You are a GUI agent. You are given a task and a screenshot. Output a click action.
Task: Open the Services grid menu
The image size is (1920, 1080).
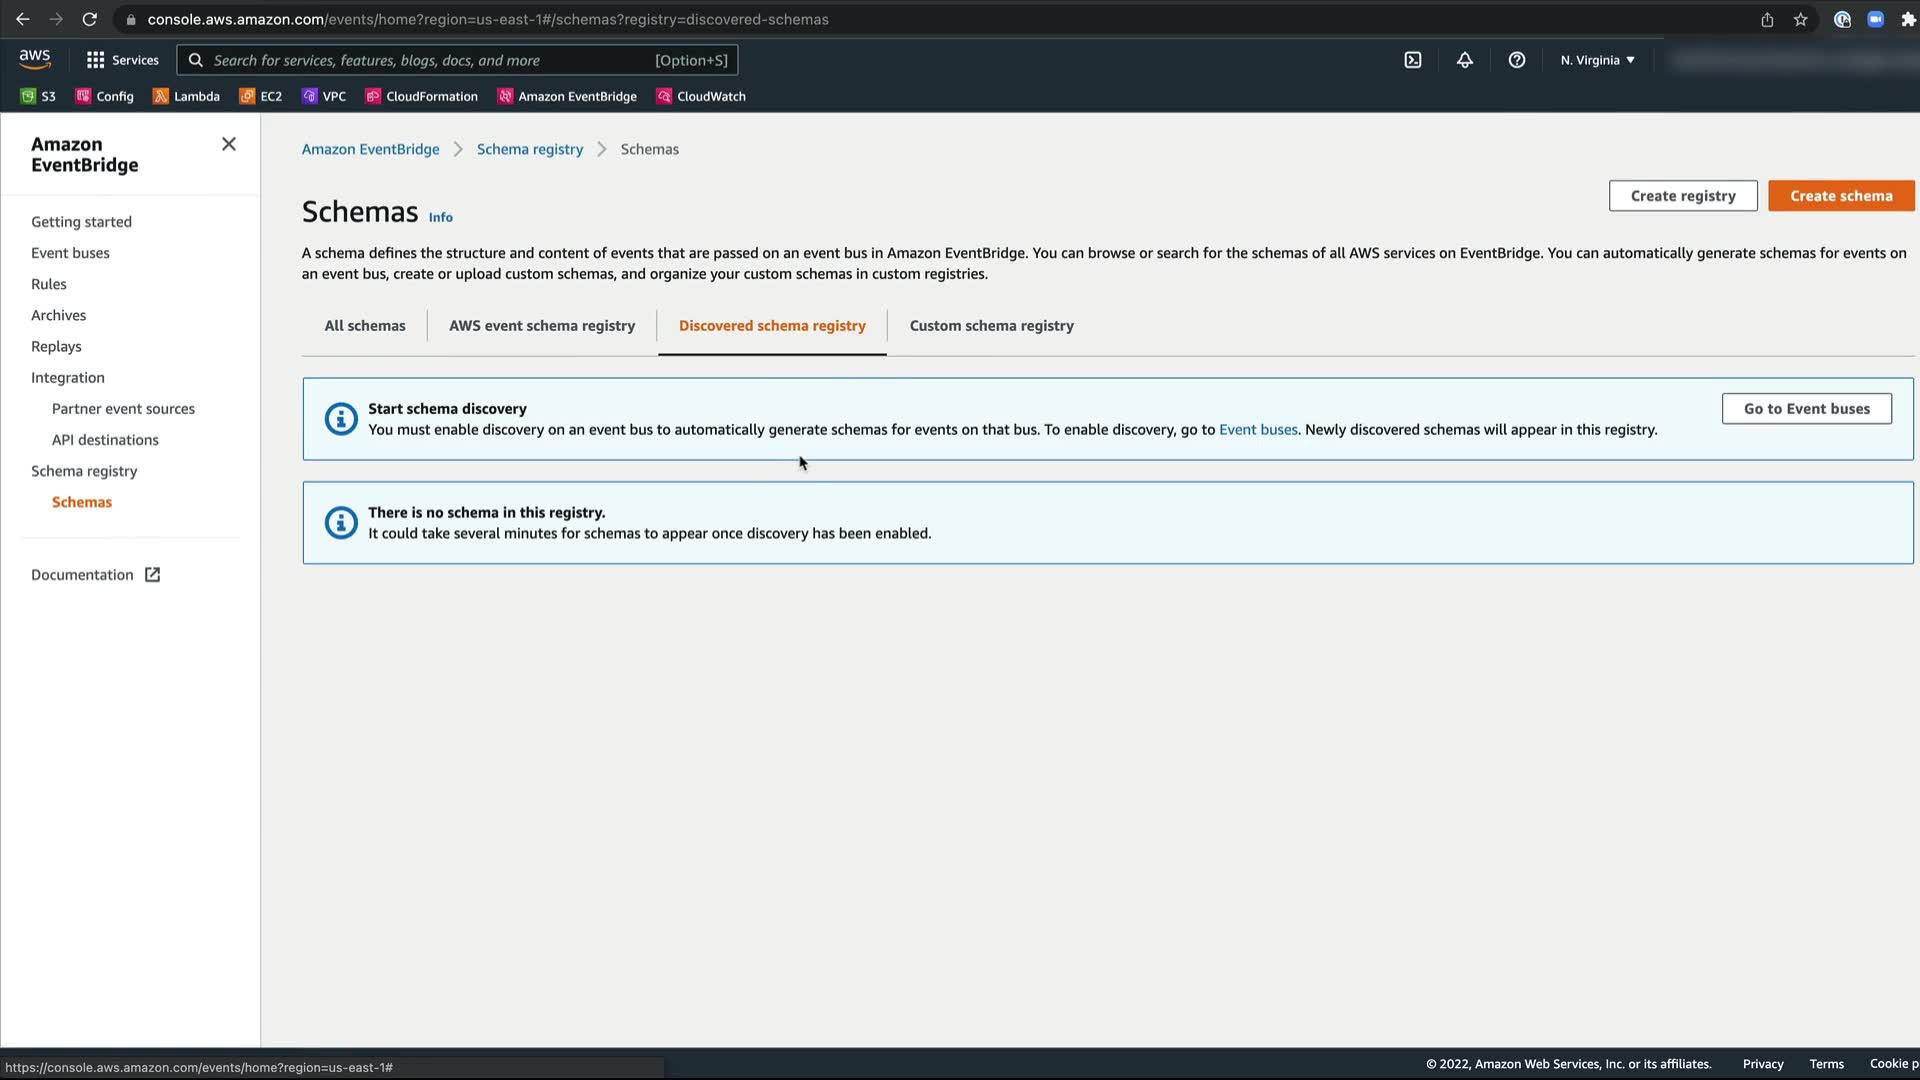[122, 60]
